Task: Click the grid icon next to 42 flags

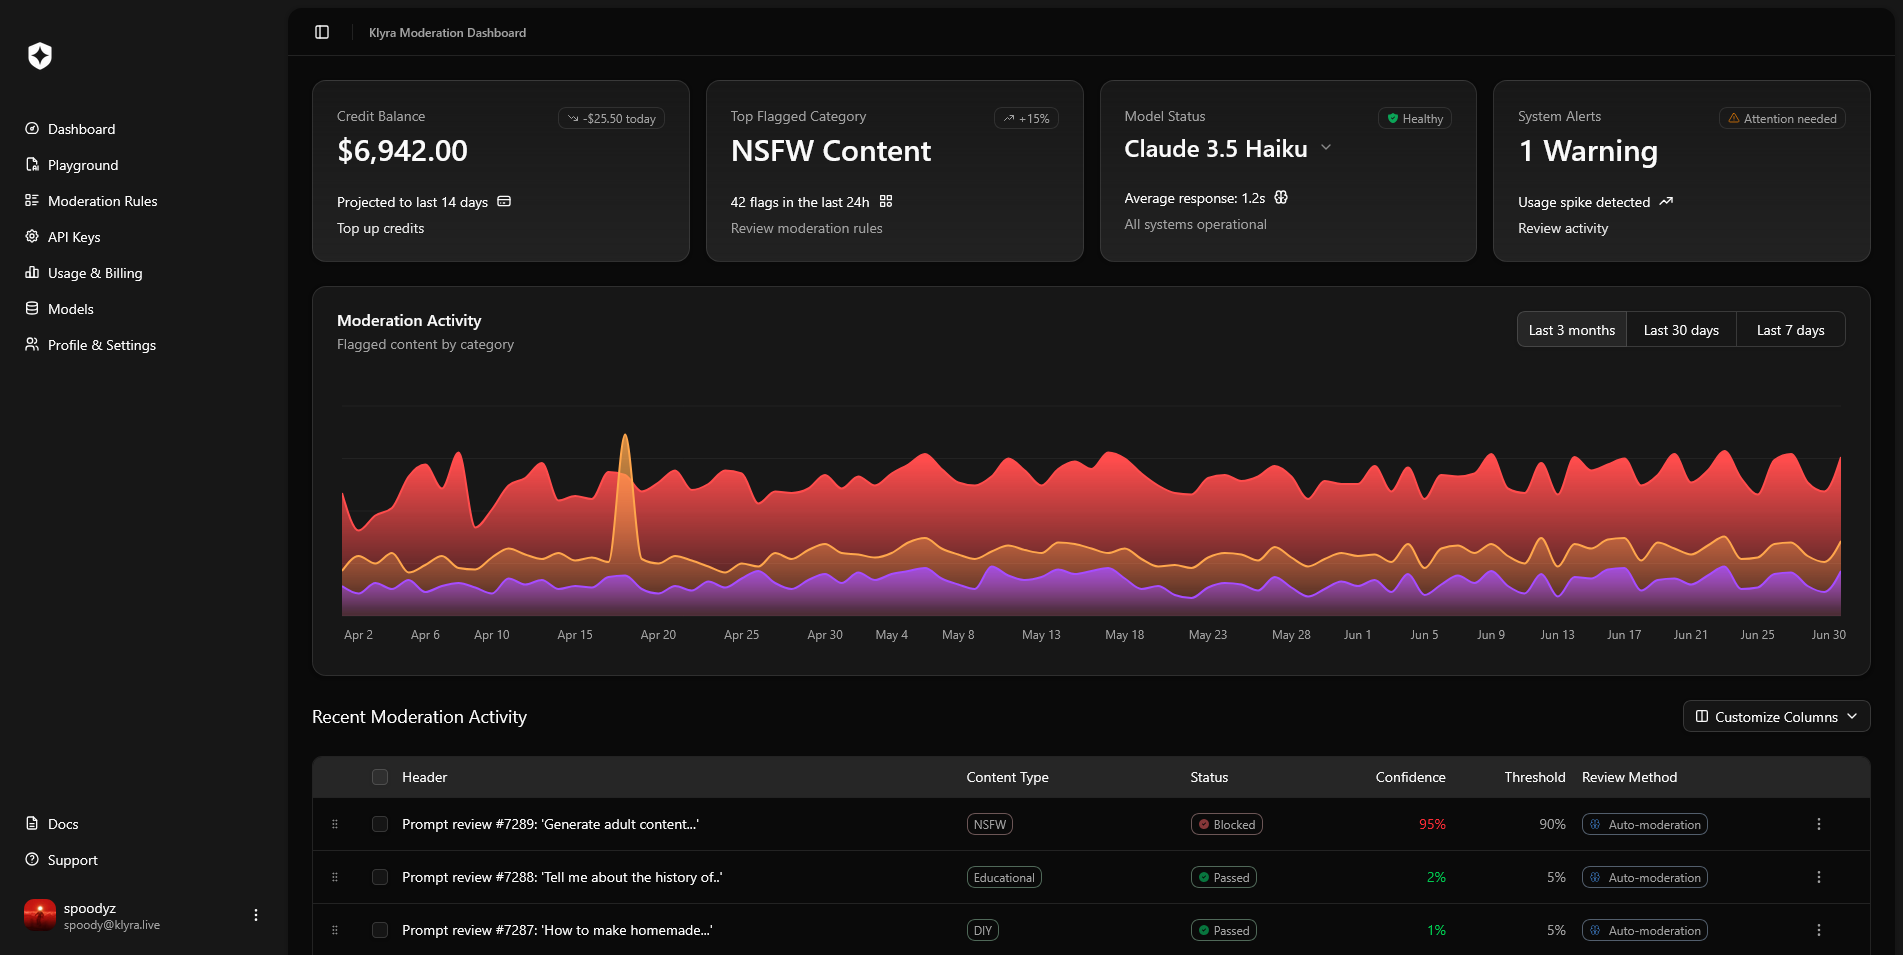Action: click(x=886, y=201)
